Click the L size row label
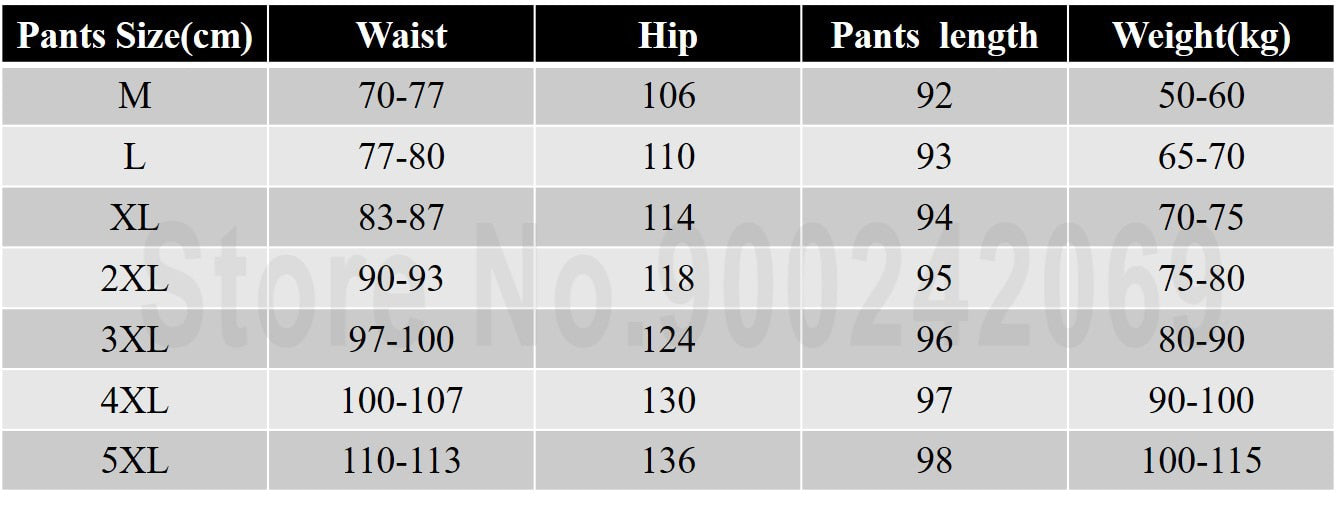 134,157
